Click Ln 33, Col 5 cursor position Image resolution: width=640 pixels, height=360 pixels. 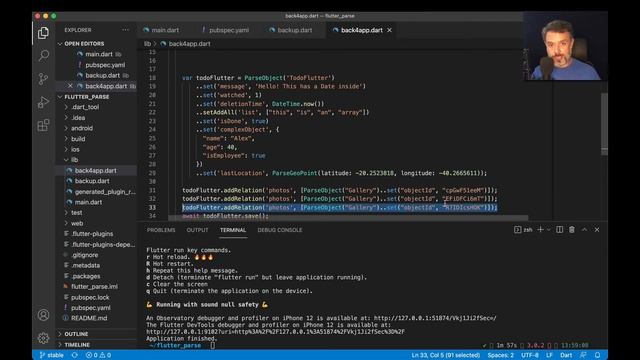point(445,355)
